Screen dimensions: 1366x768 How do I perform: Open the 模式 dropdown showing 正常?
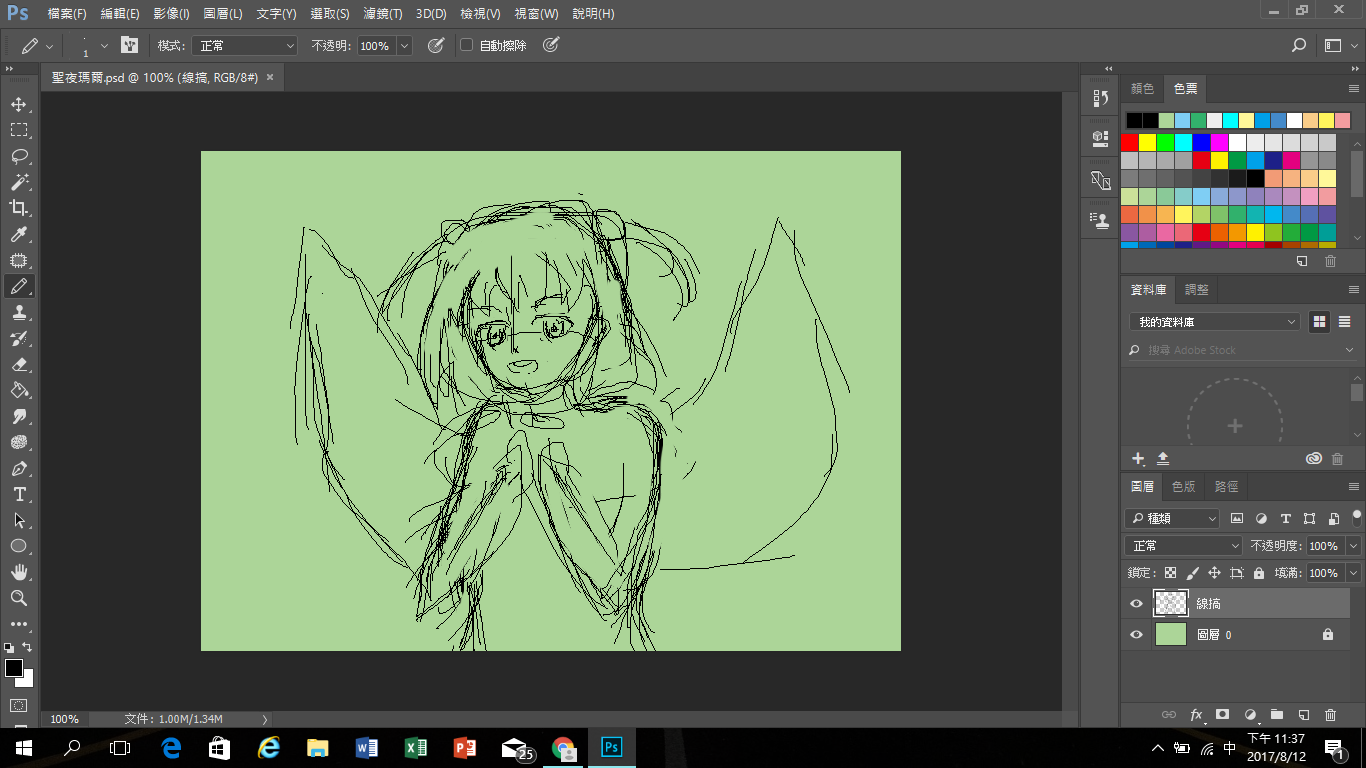click(x=247, y=46)
